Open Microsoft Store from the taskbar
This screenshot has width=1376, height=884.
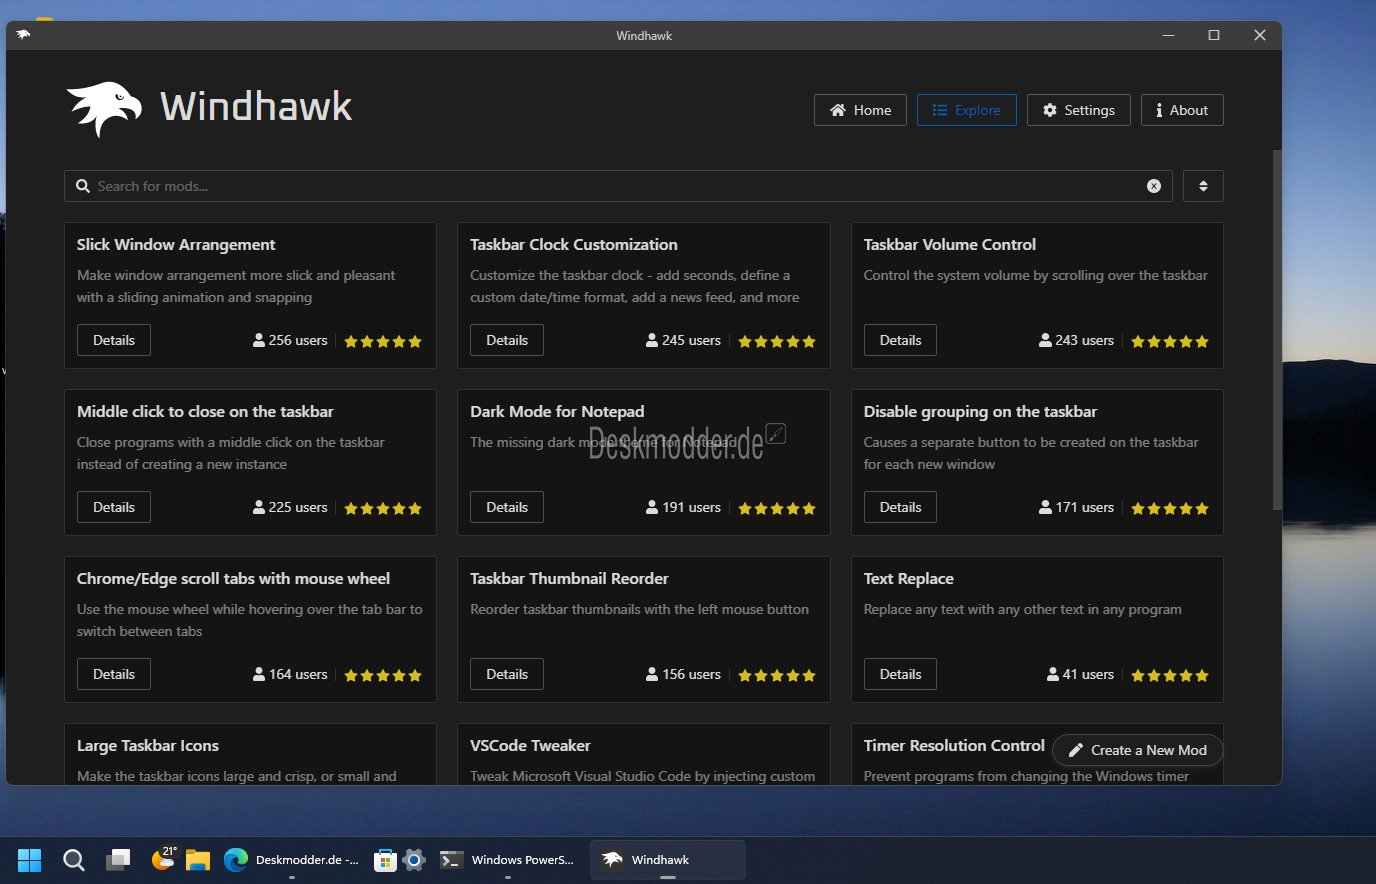point(385,860)
